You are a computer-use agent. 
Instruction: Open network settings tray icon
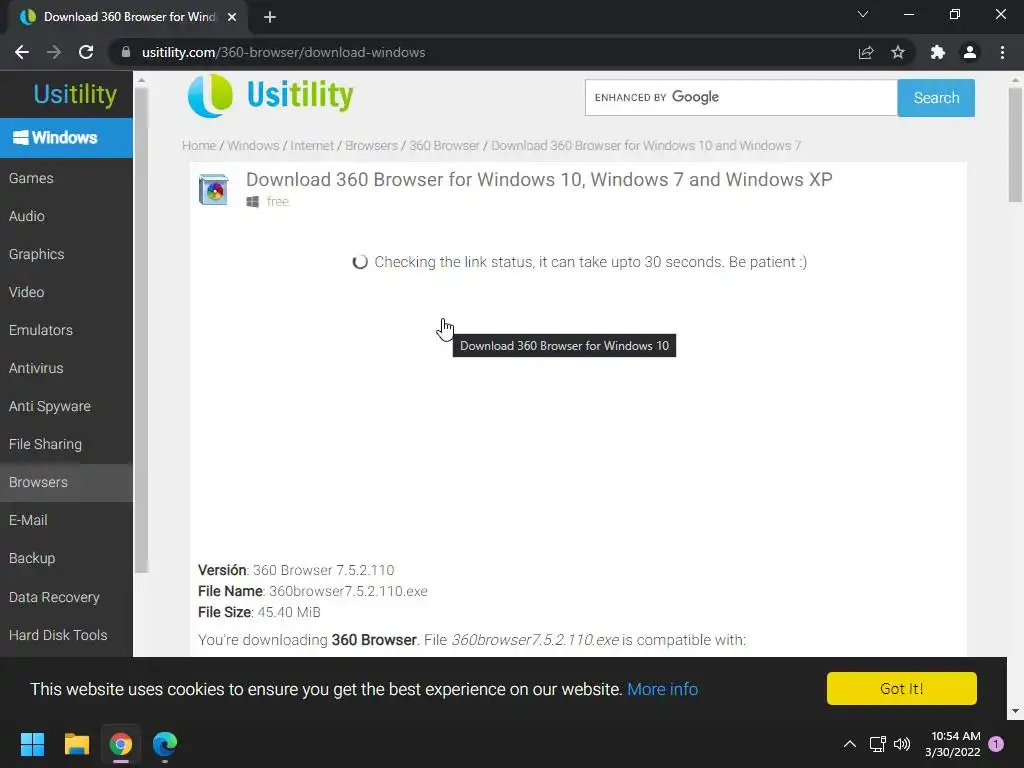(x=878, y=744)
